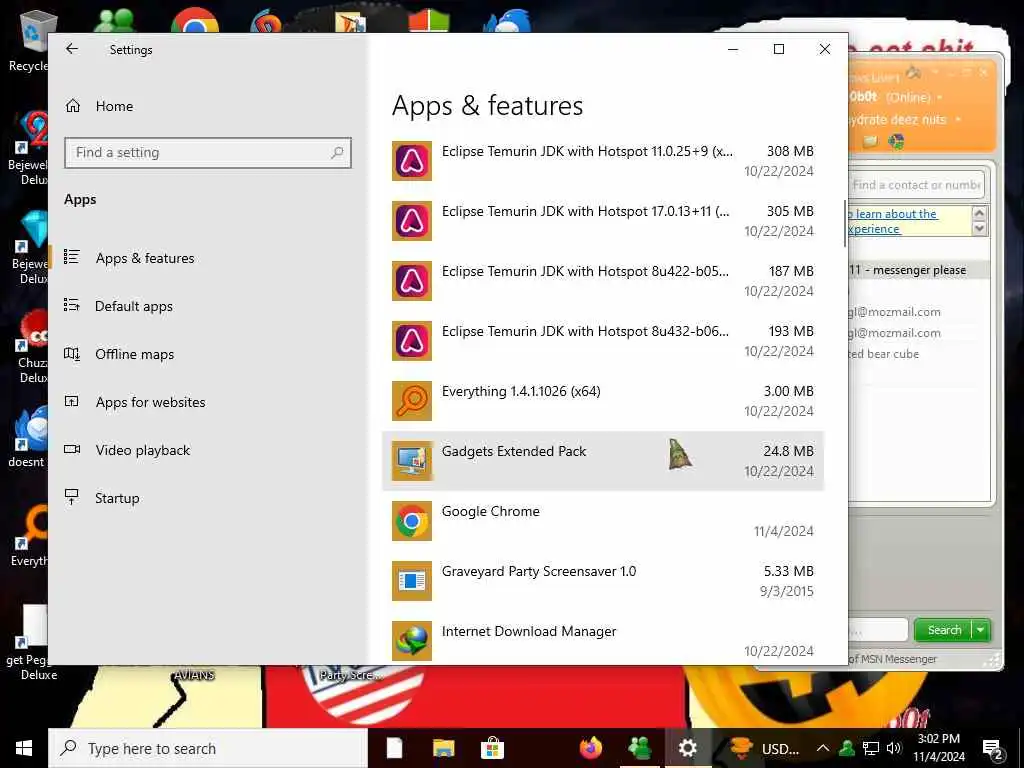Open Microsoft Store from the taskbar
This screenshot has width=1024, height=768.
[x=492, y=748]
